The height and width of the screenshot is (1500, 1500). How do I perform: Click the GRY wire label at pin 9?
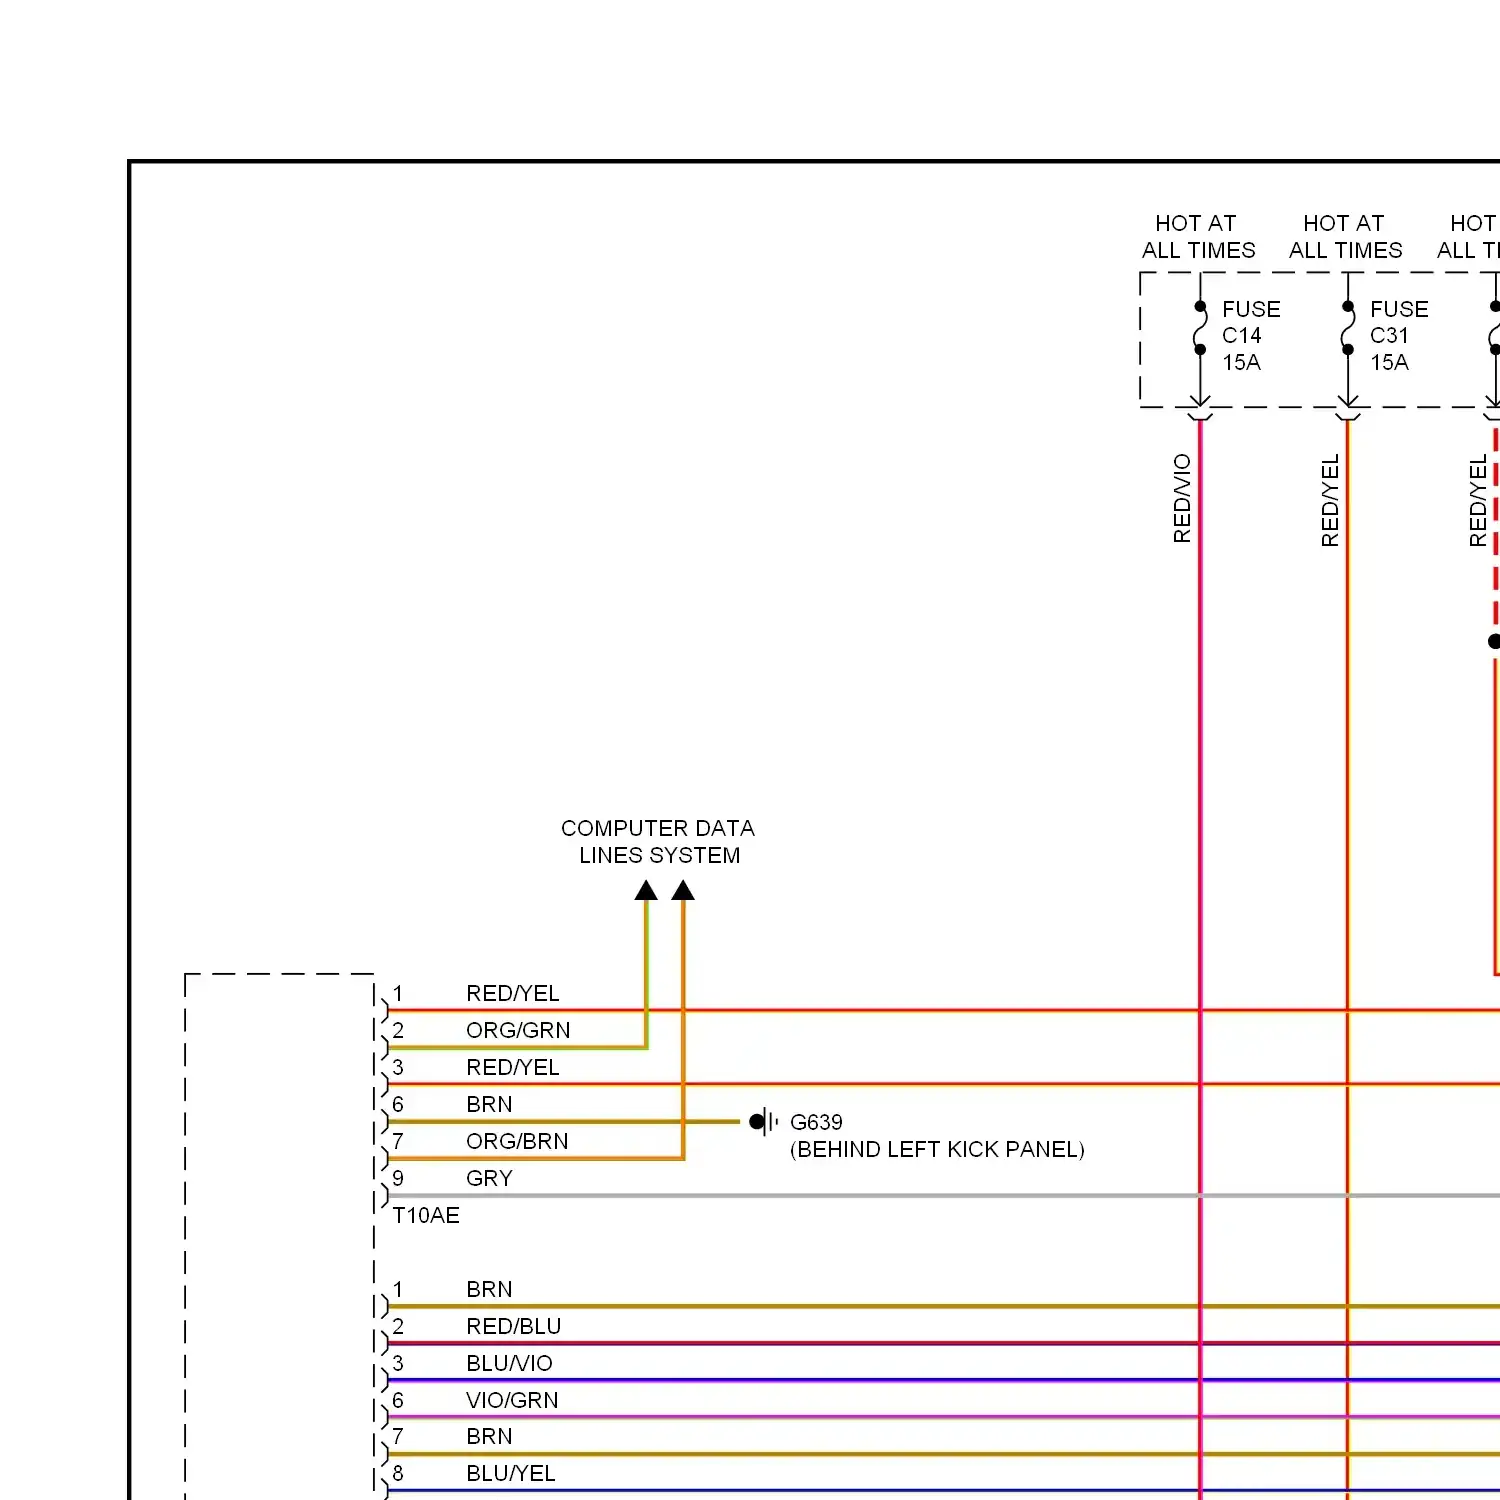489,1178
